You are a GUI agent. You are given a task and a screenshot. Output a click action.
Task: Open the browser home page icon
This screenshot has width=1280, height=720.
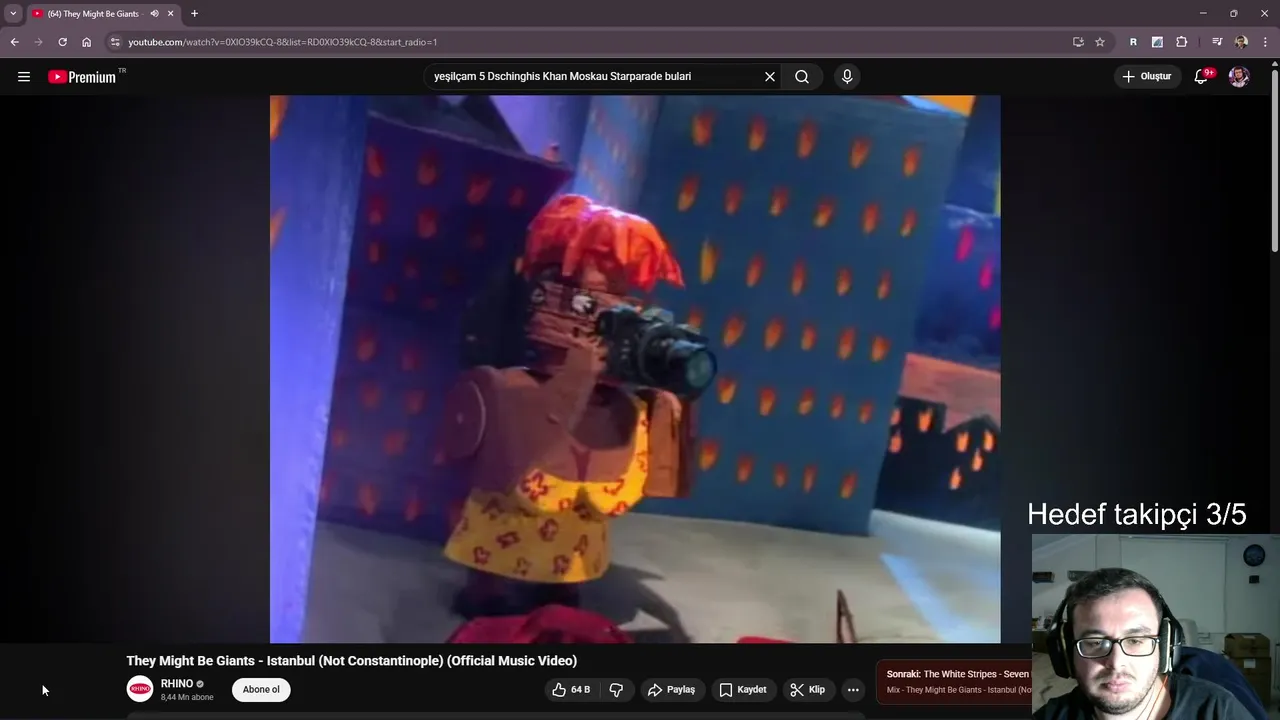click(86, 42)
